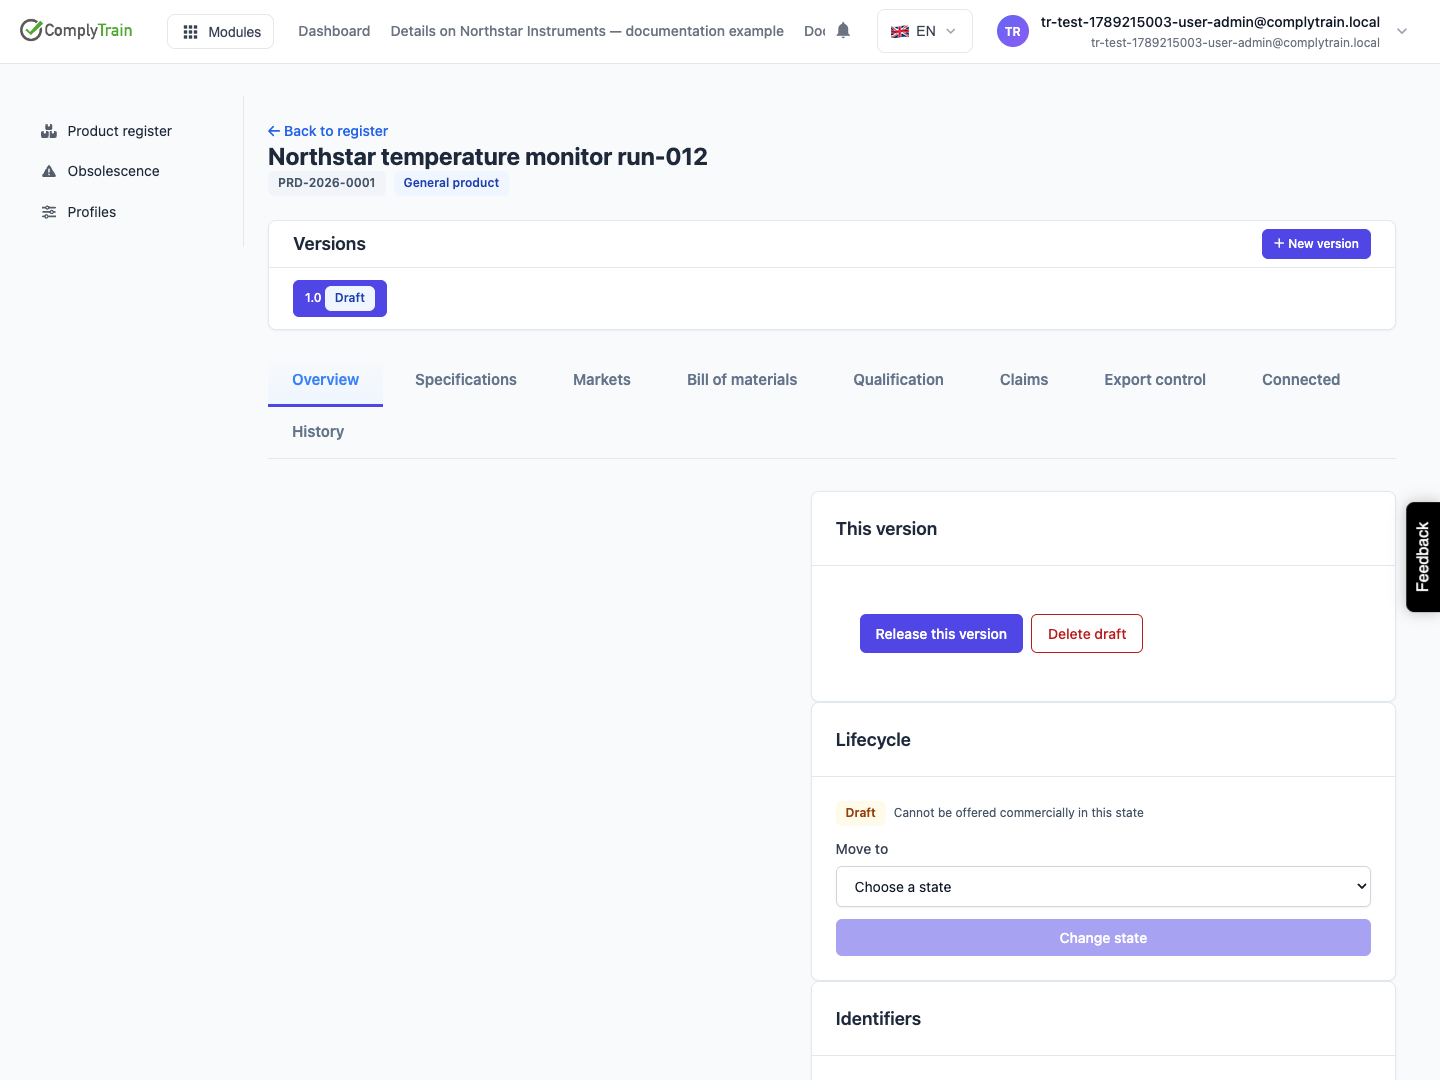1440x1080 pixels.
Task: Open the Feedback side tab
Action: (x=1423, y=557)
